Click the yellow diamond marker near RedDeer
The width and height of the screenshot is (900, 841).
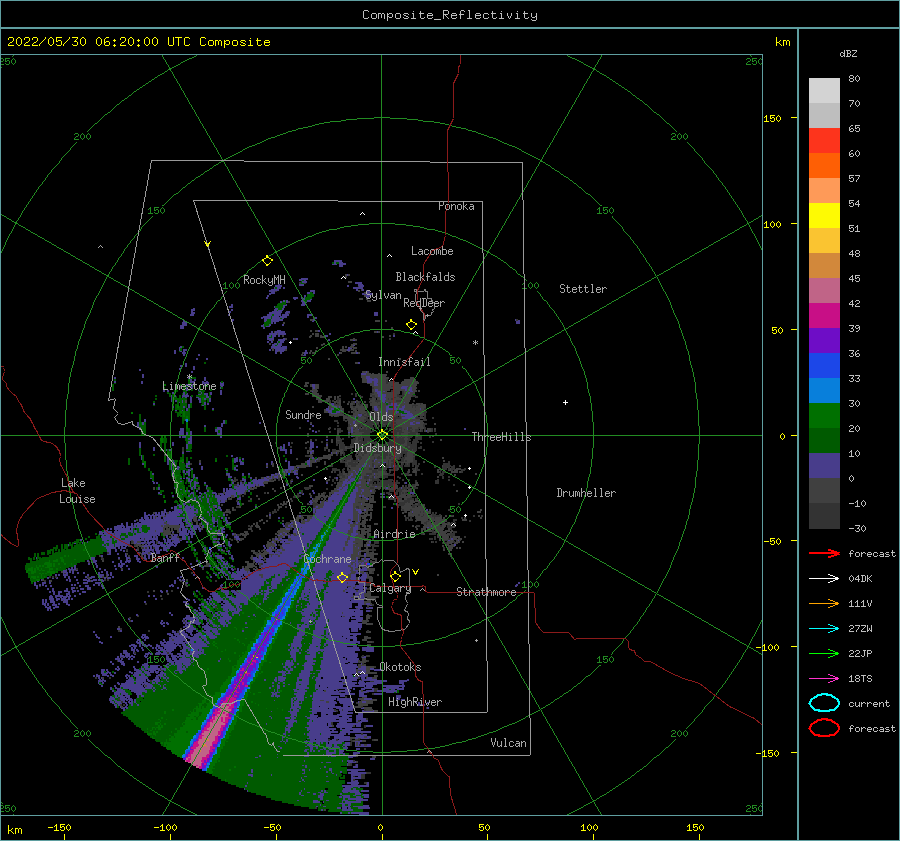point(411,325)
